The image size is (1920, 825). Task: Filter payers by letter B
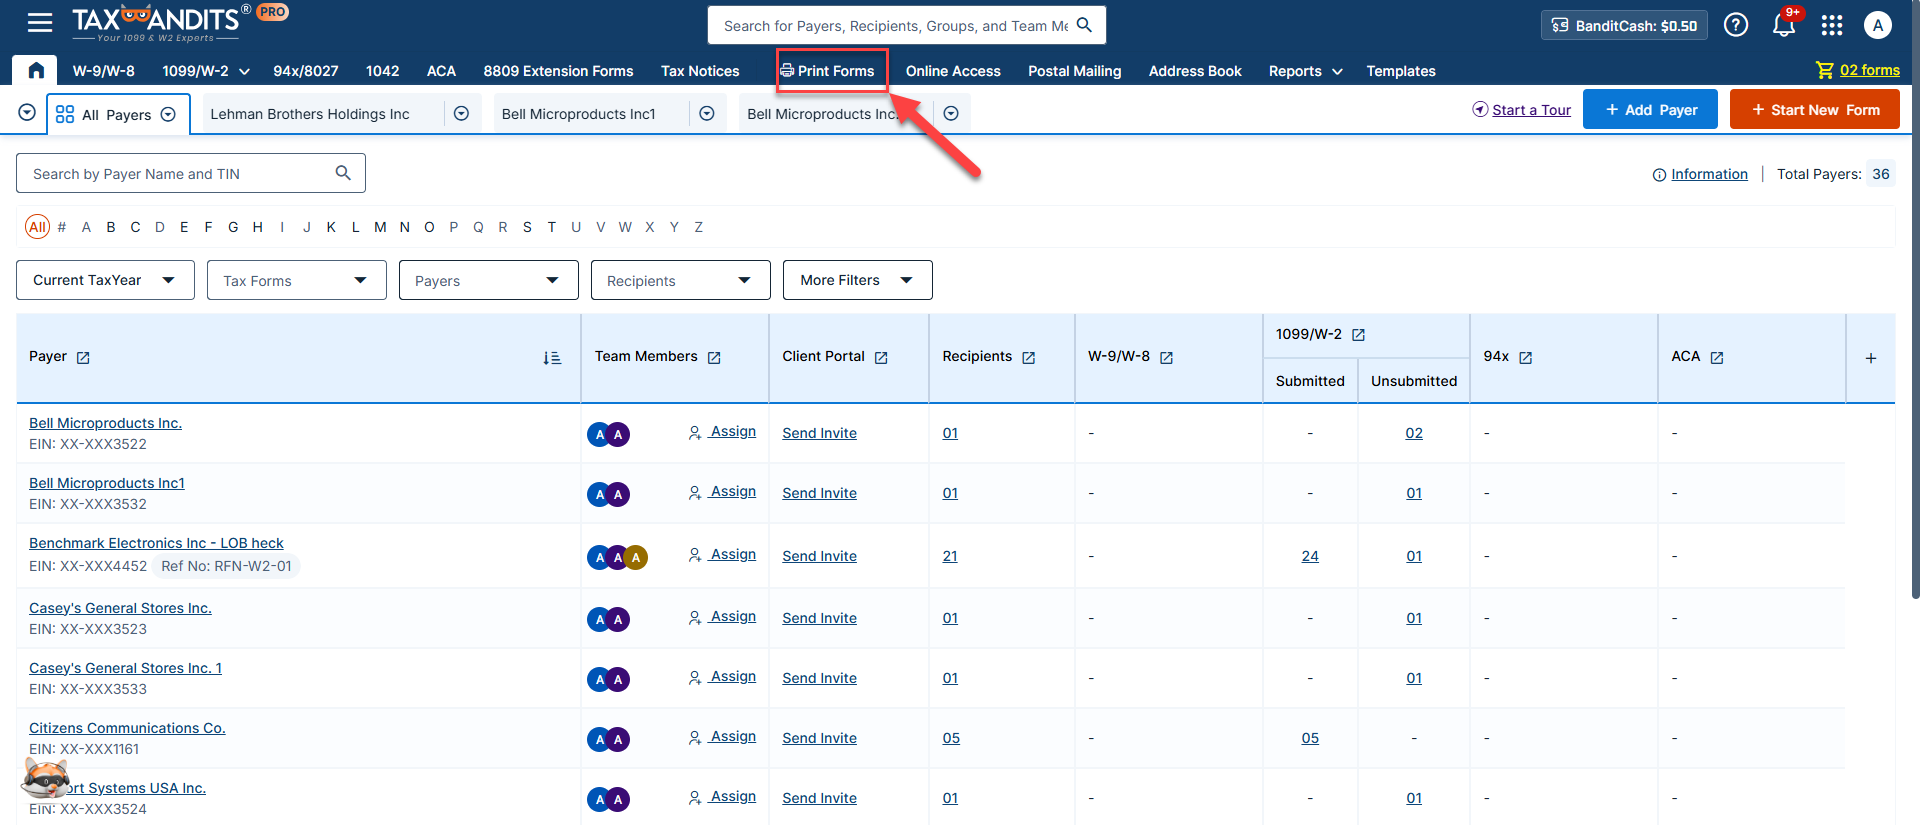pos(111,227)
